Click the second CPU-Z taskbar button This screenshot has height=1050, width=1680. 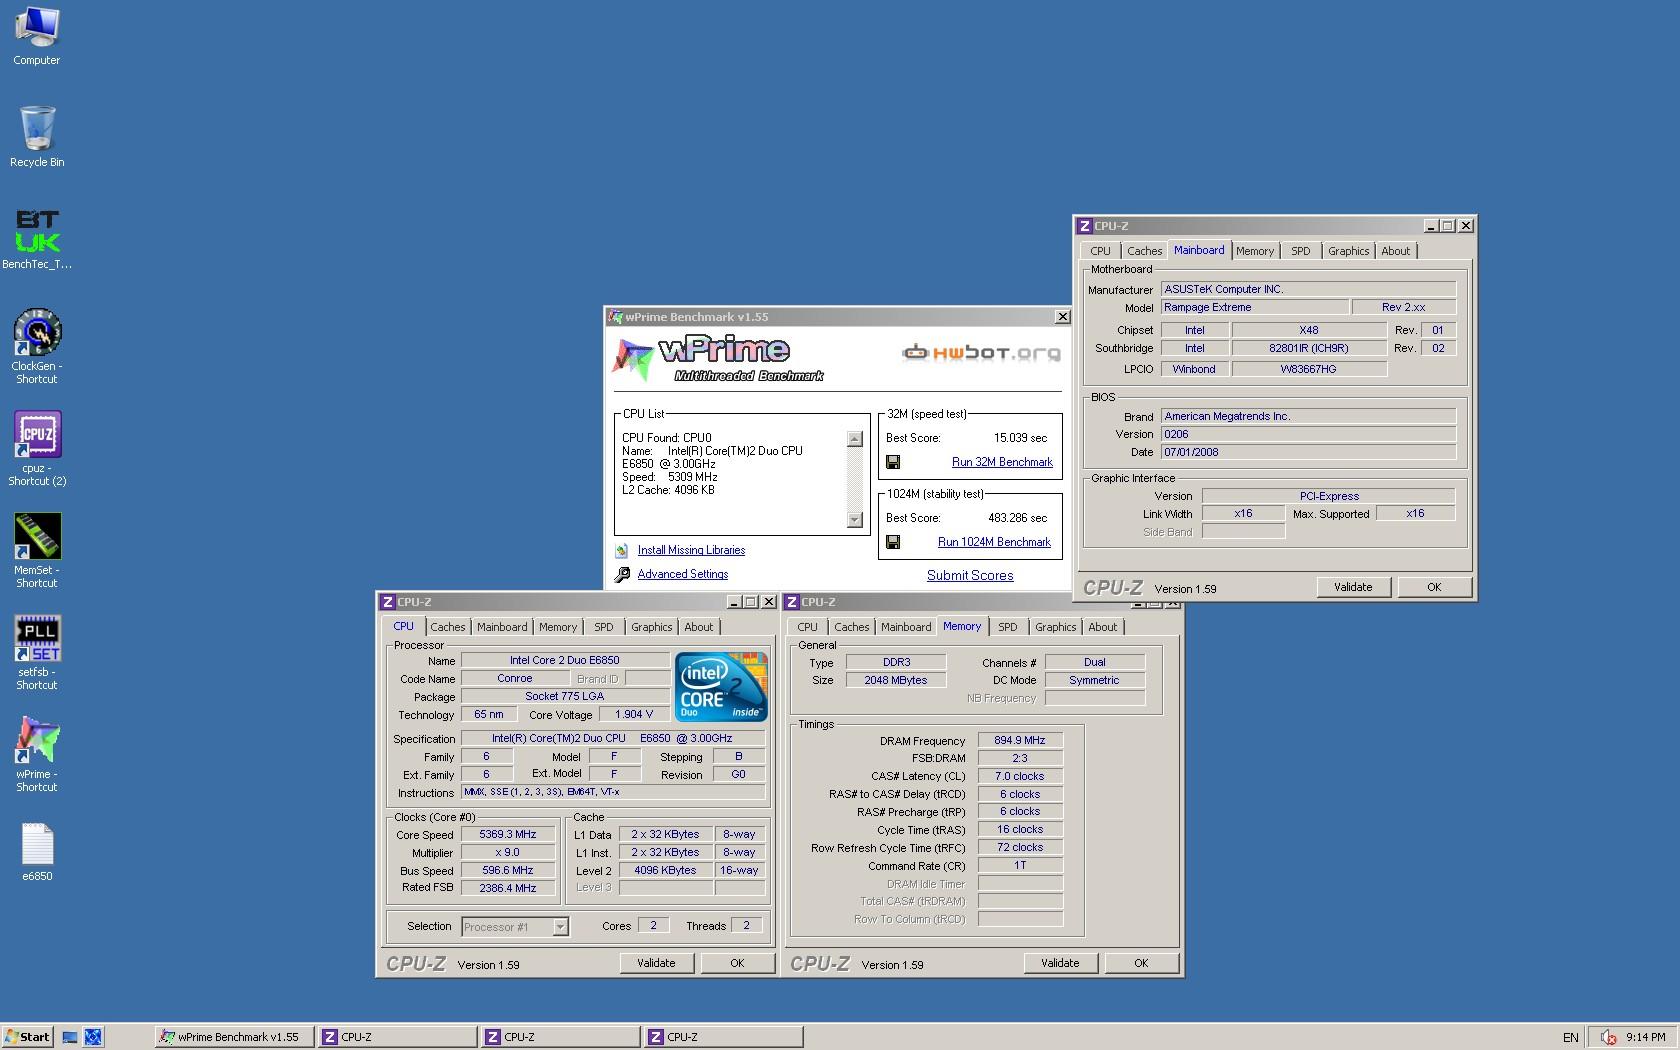pyautogui.click(x=560, y=1037)
